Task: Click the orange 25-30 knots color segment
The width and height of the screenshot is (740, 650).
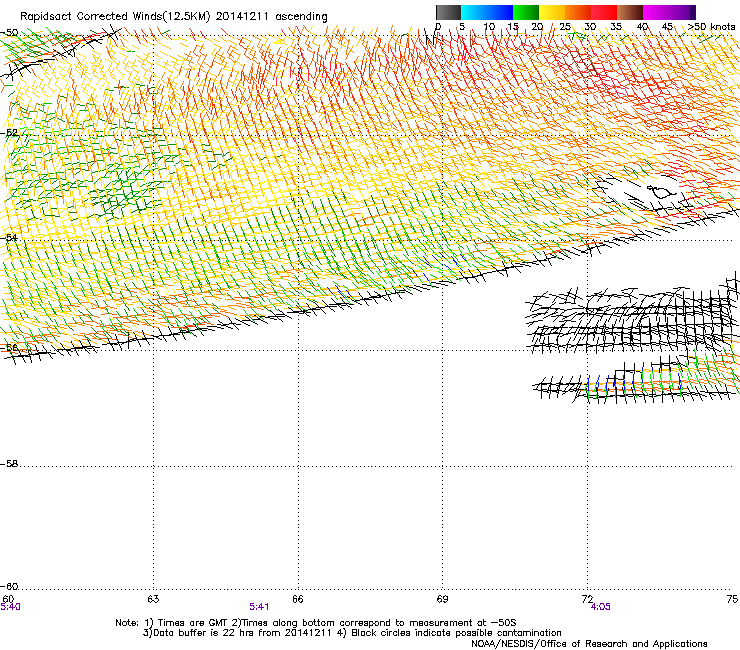Action: (x=578, y=12)
